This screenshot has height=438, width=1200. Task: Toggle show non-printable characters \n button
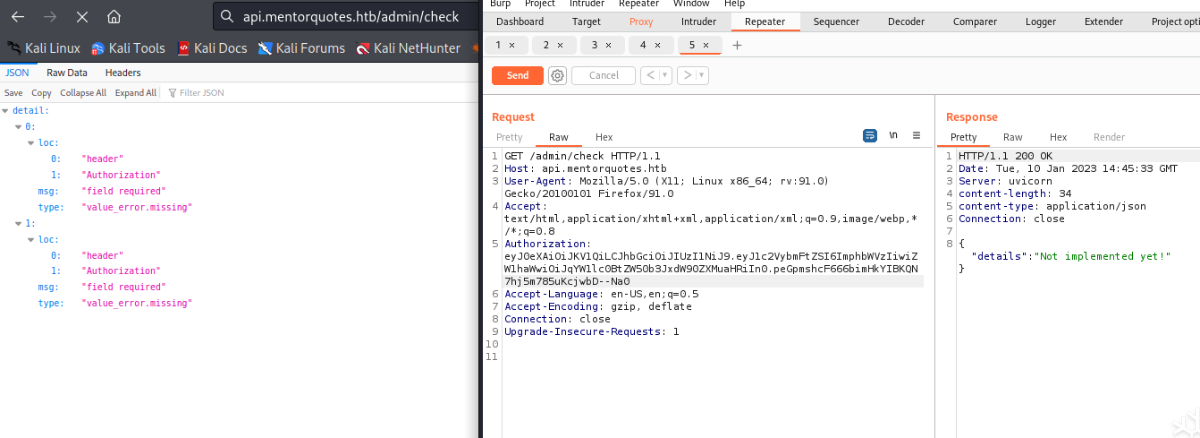click(x=893, y=135)
